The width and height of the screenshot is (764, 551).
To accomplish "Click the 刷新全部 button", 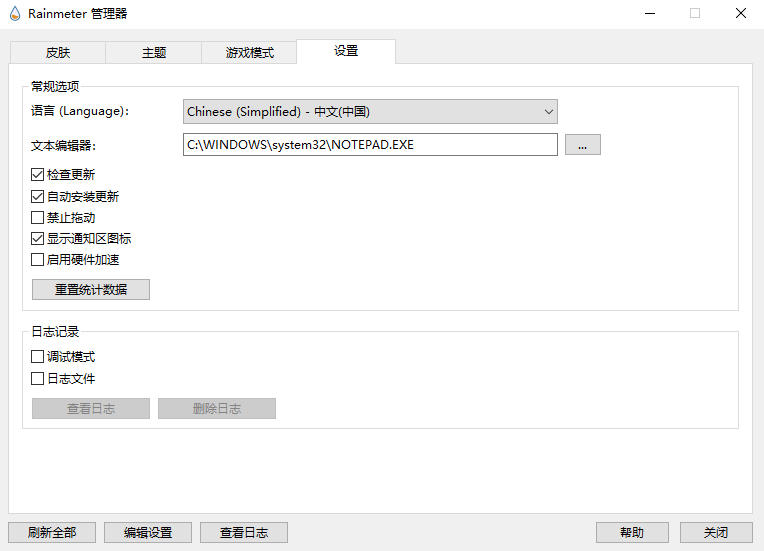I will 52,532.
